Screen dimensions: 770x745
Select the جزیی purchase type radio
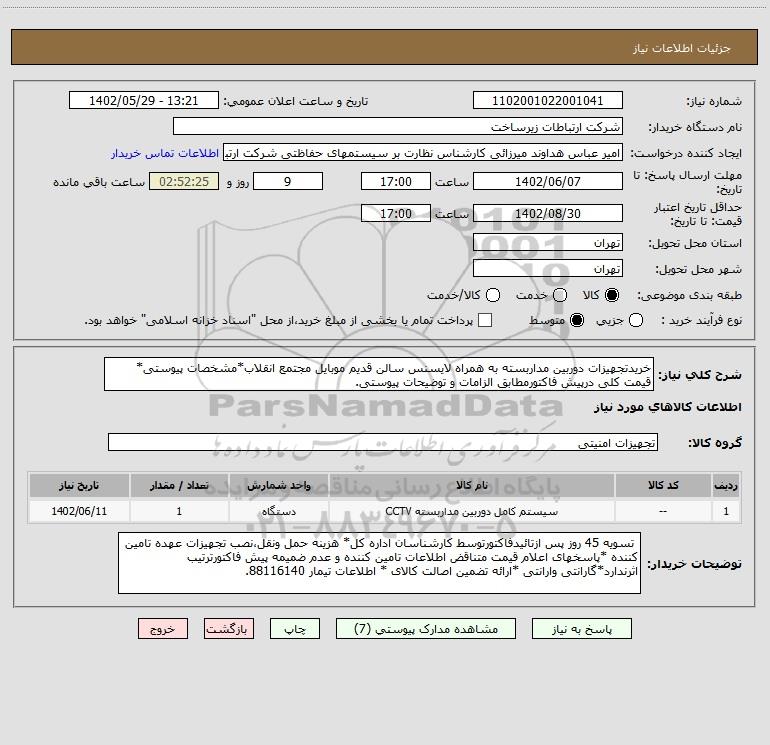[x=635, y=321]
